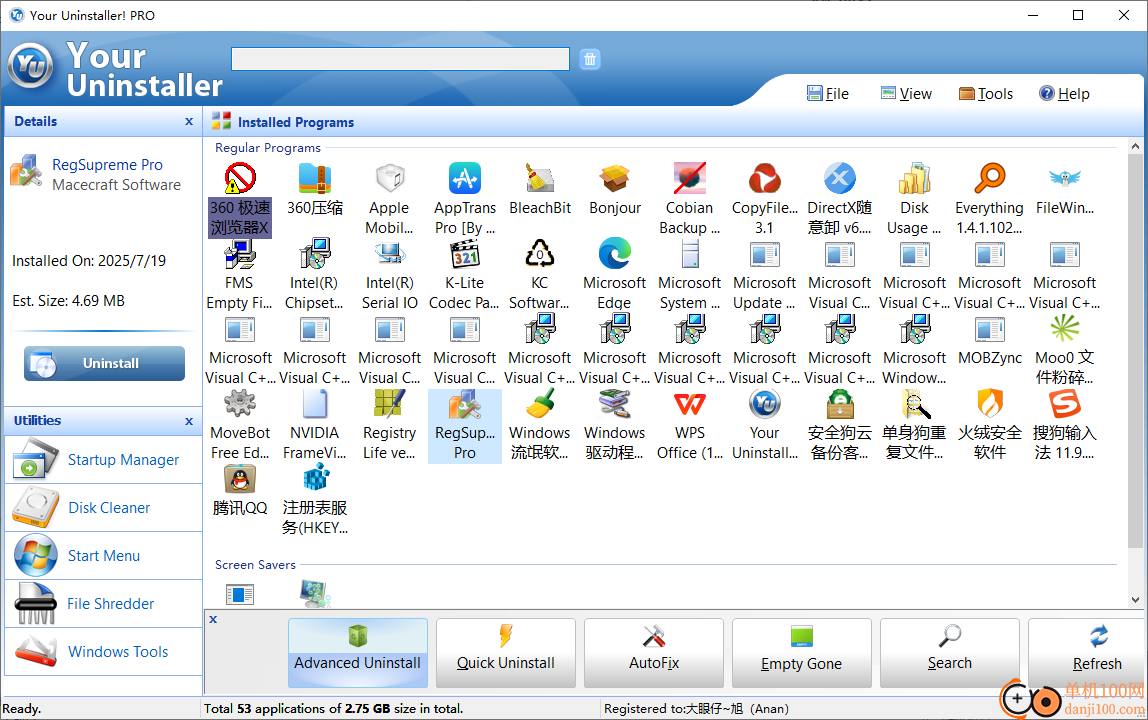Screen dimensions: 1148x720
Task: Select AppTrans Pro program icon
Action: (465, 179)
